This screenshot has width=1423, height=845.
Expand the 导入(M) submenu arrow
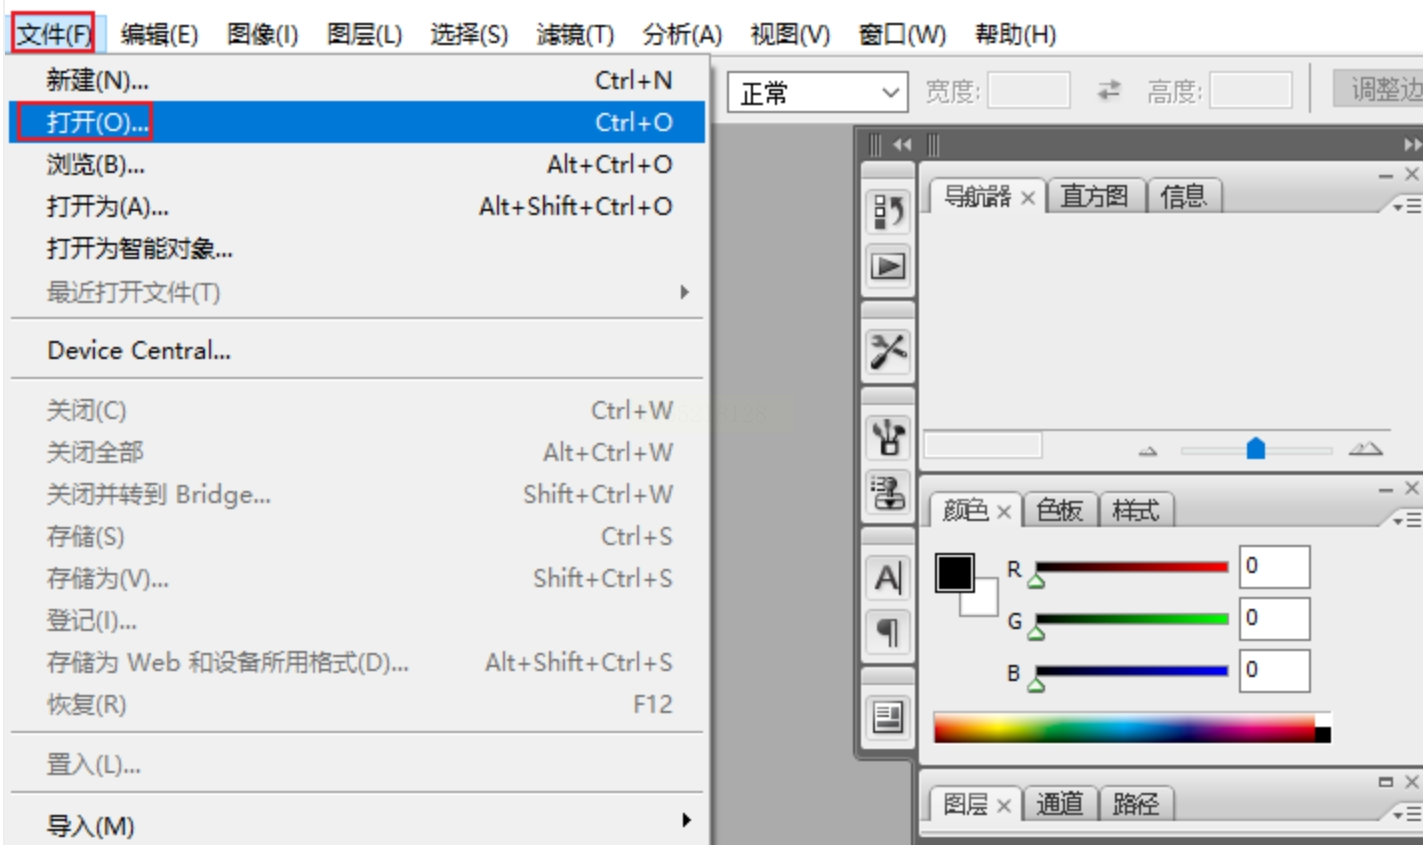coord(686,821)
